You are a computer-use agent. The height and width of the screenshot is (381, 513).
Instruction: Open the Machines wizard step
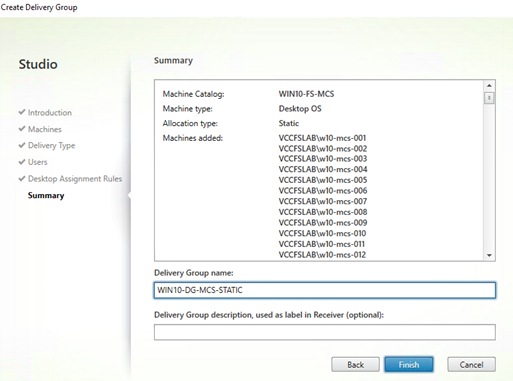click(x=45, y=129)
